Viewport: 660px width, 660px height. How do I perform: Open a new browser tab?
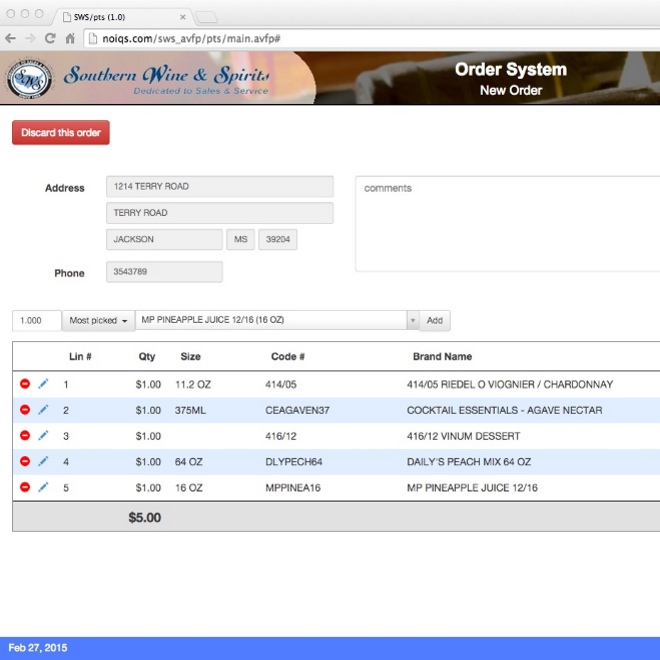207,16
